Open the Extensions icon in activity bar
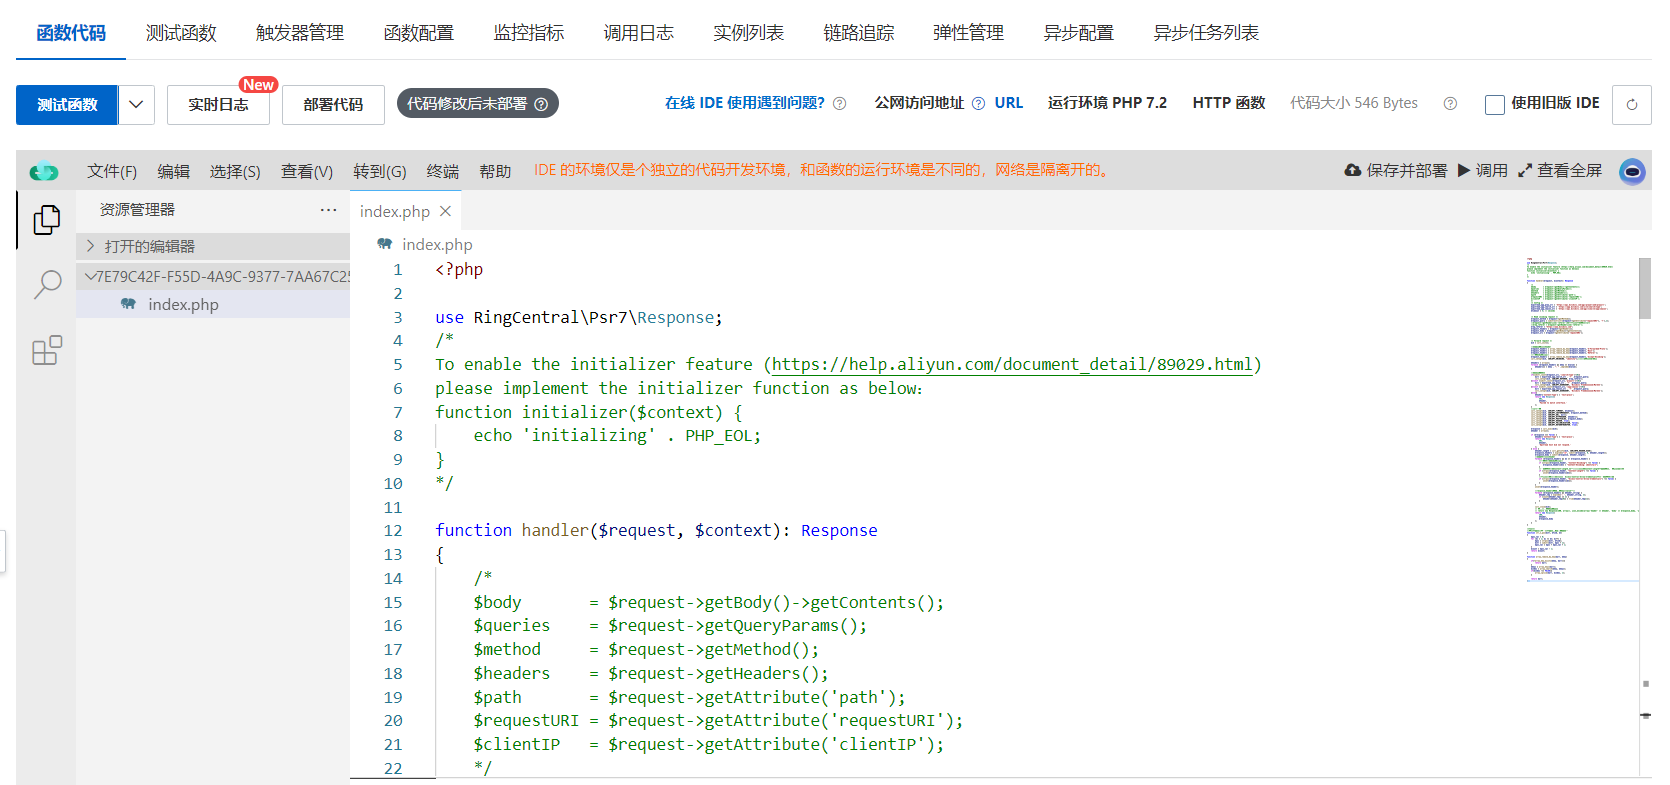Screen dimensions: 1670x785 (47, 350)
